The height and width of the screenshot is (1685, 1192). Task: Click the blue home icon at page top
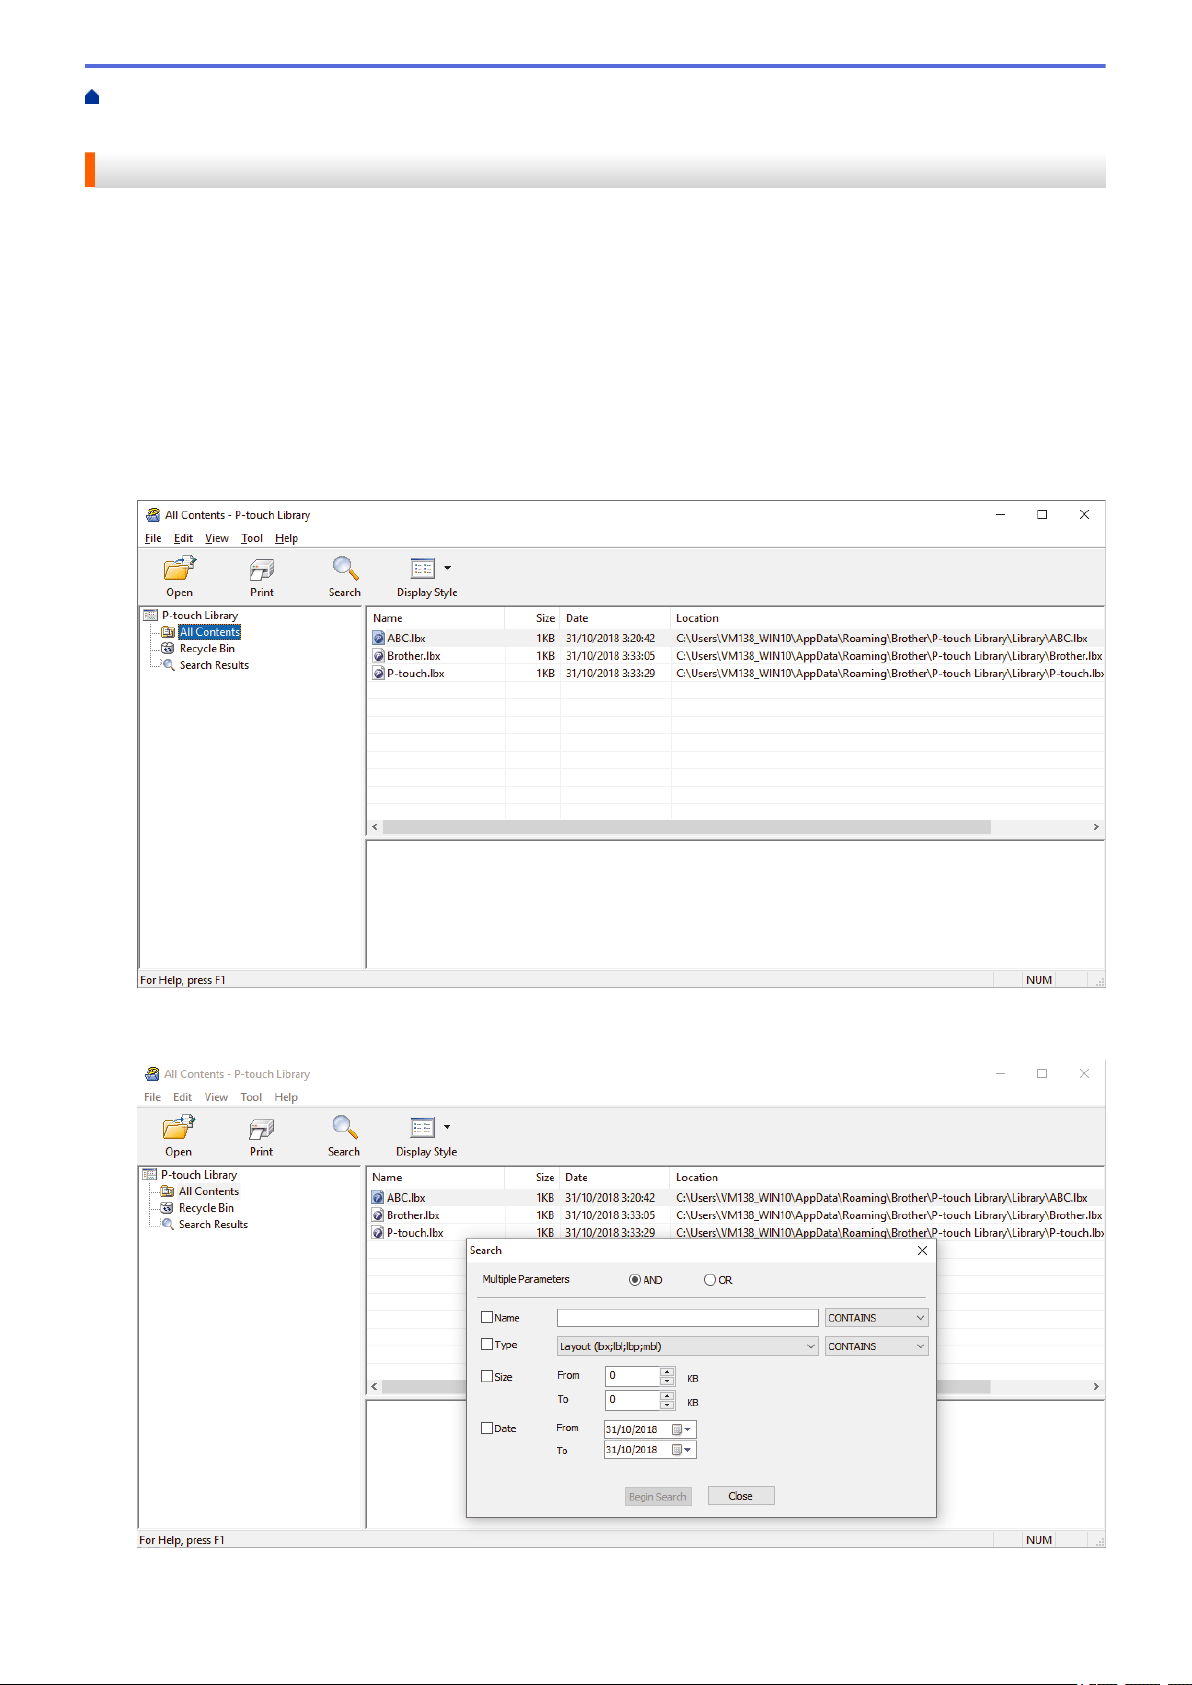[92, 97]
